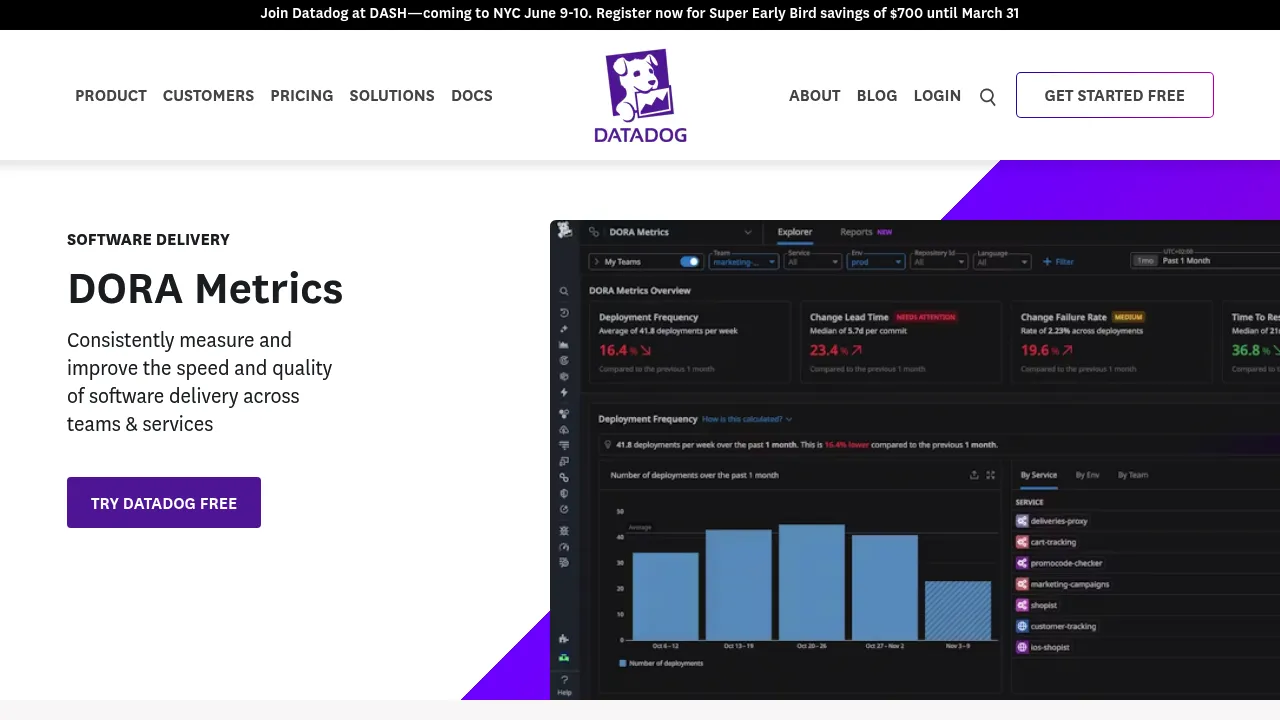The image size is (1280, 720).
Task: Click the bug icon in the dashboard sidebar
Action: click(564, 531)
